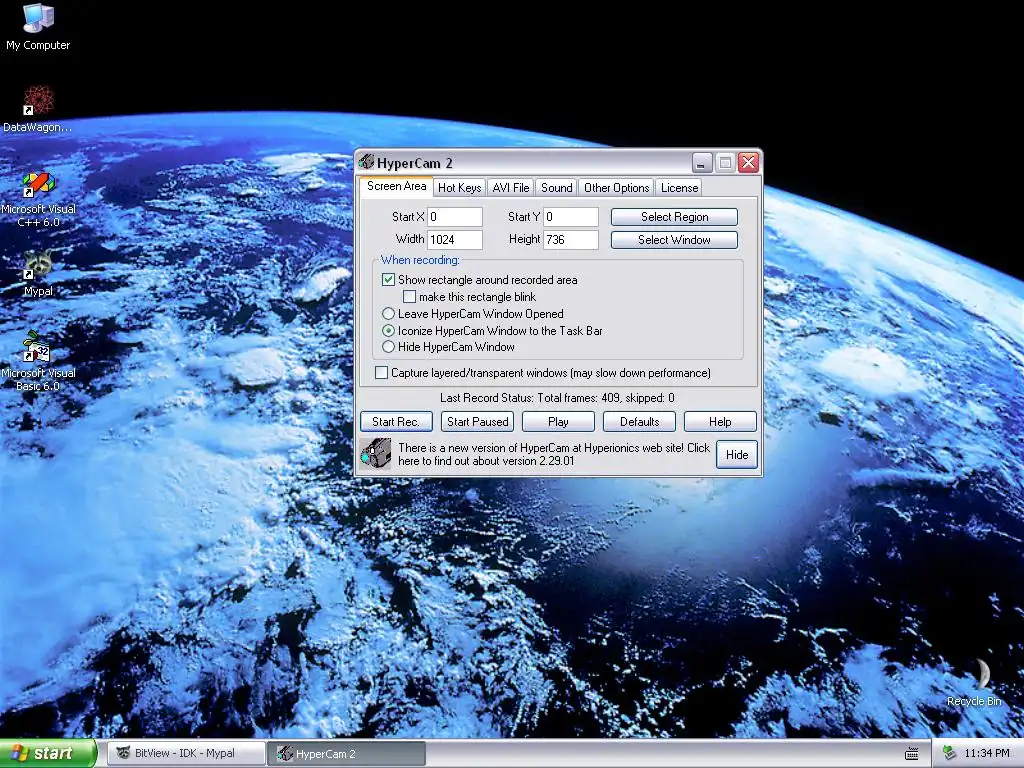Enable make this rectangle blink

point(409,296)
